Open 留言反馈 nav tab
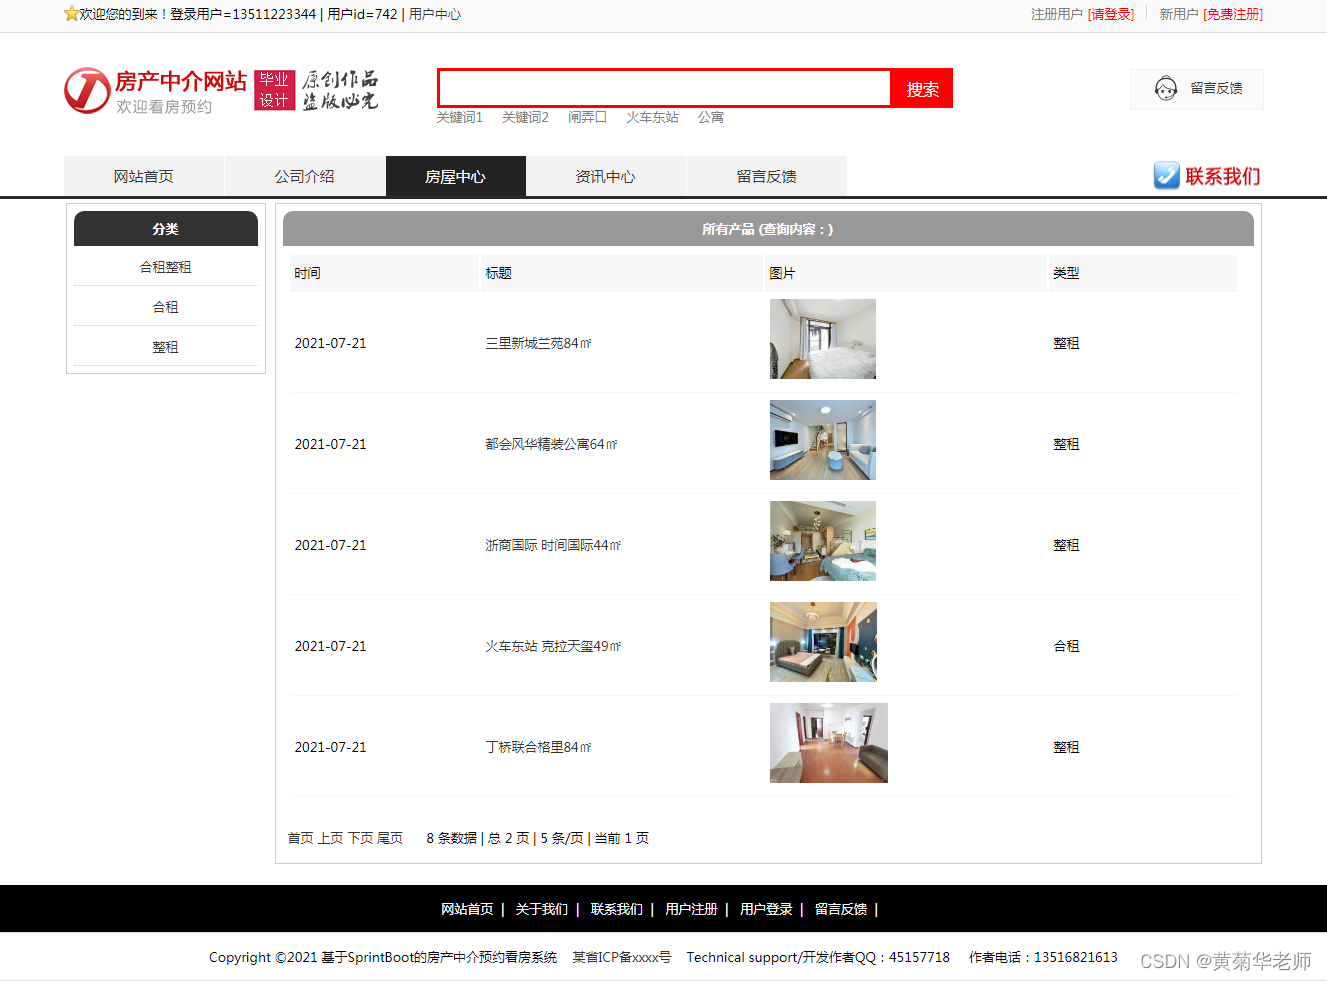 pyautogui.click(x=767, y=176)
